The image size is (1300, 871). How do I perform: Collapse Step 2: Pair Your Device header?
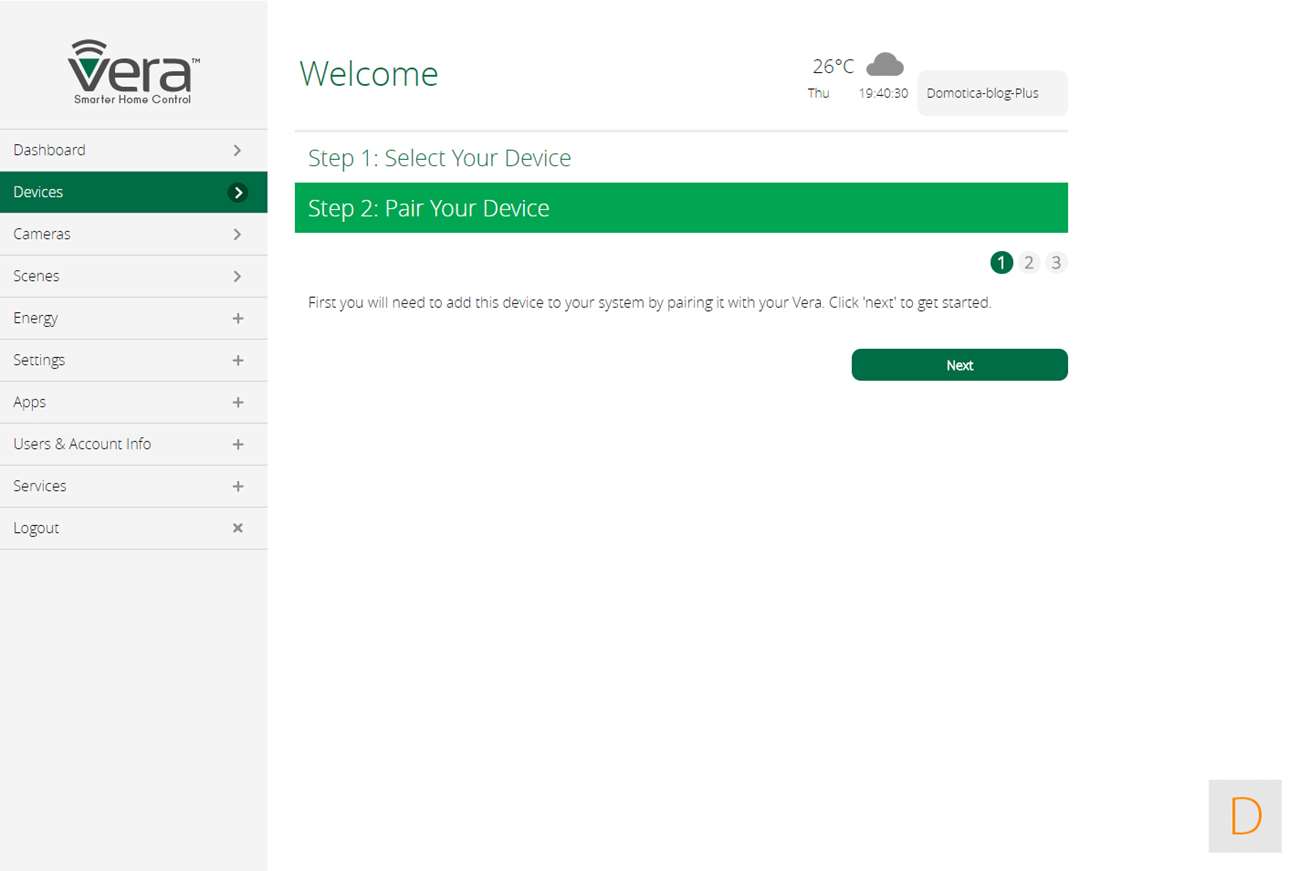[680, 208]
